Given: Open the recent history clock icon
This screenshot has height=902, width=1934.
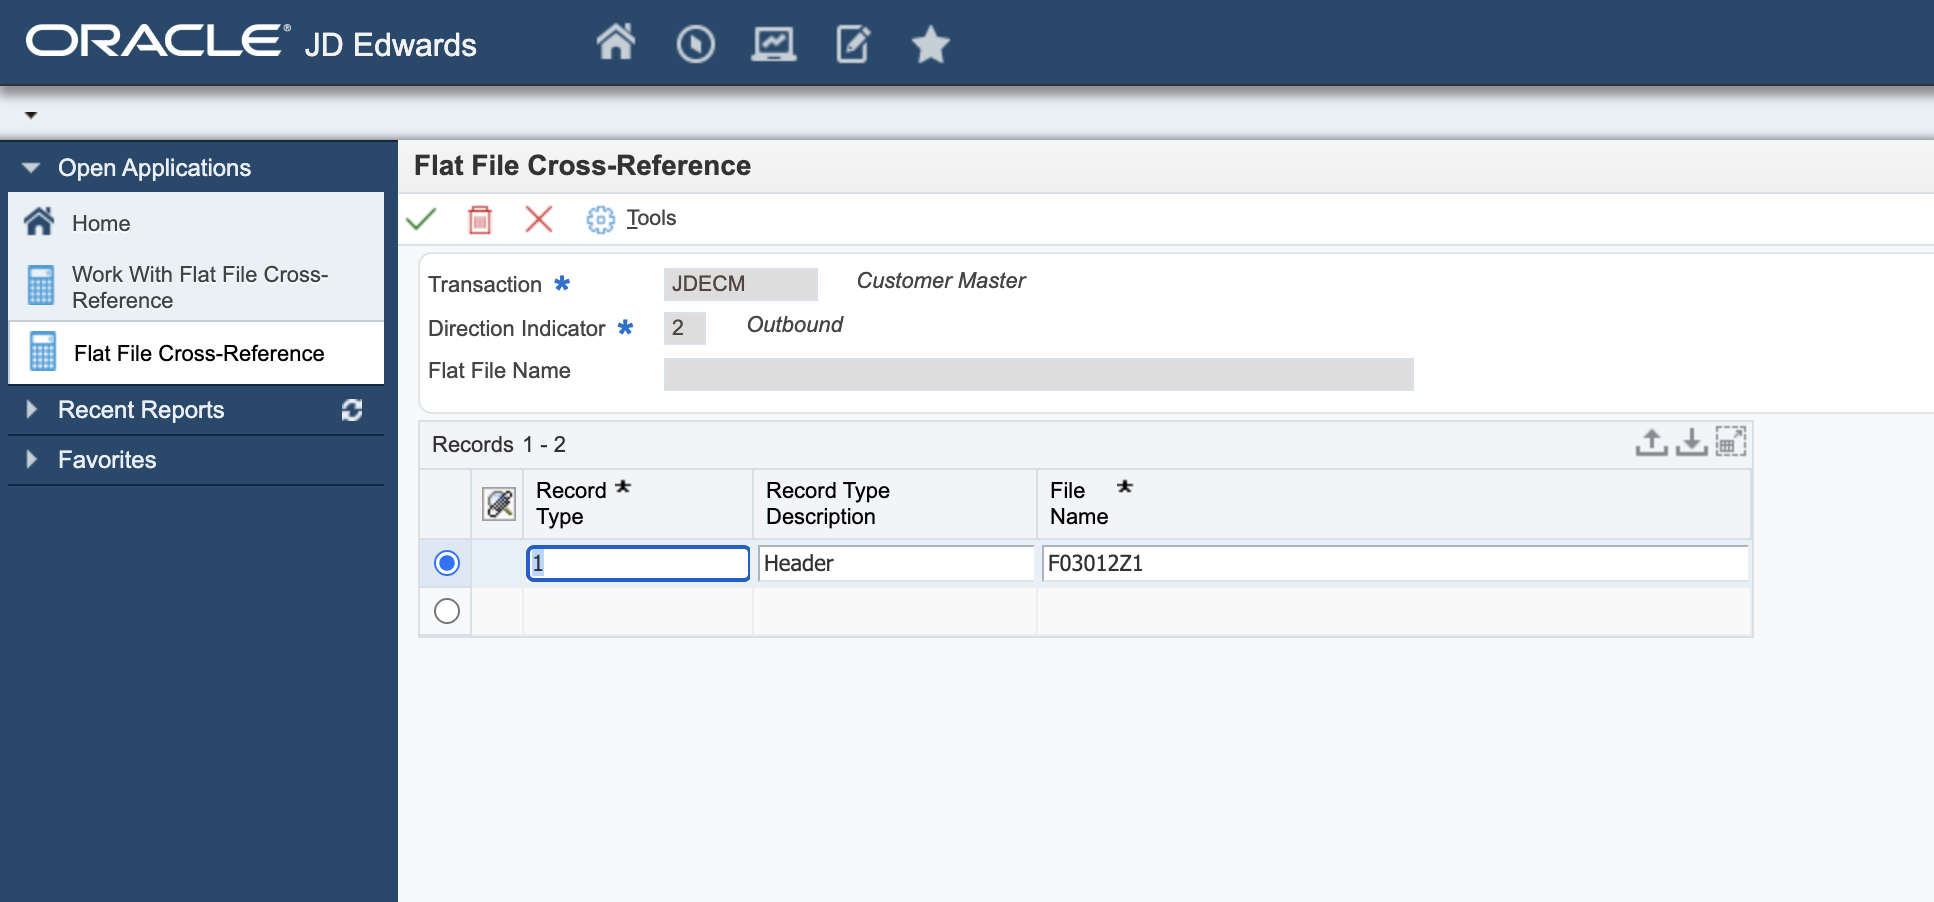Looking at the screenshot, I should pos(695,44).
